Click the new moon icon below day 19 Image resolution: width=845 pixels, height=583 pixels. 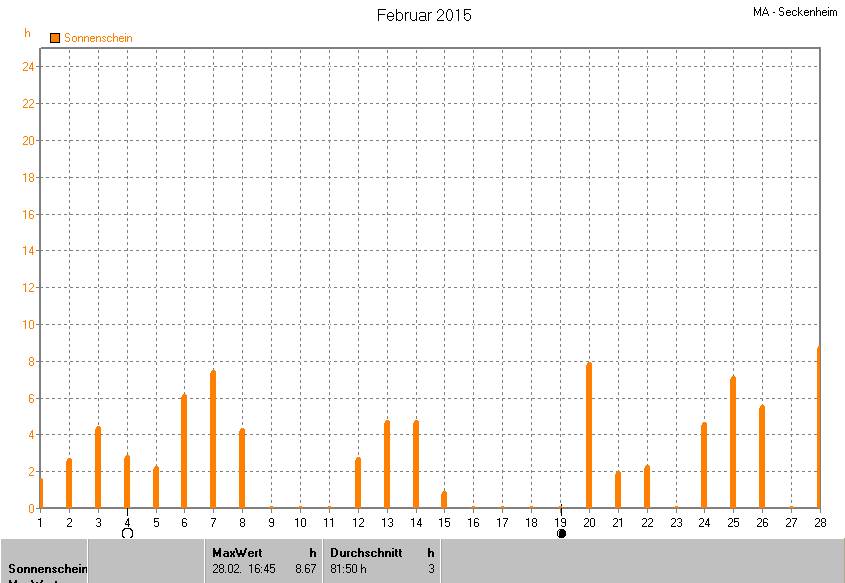click(561, 534)
